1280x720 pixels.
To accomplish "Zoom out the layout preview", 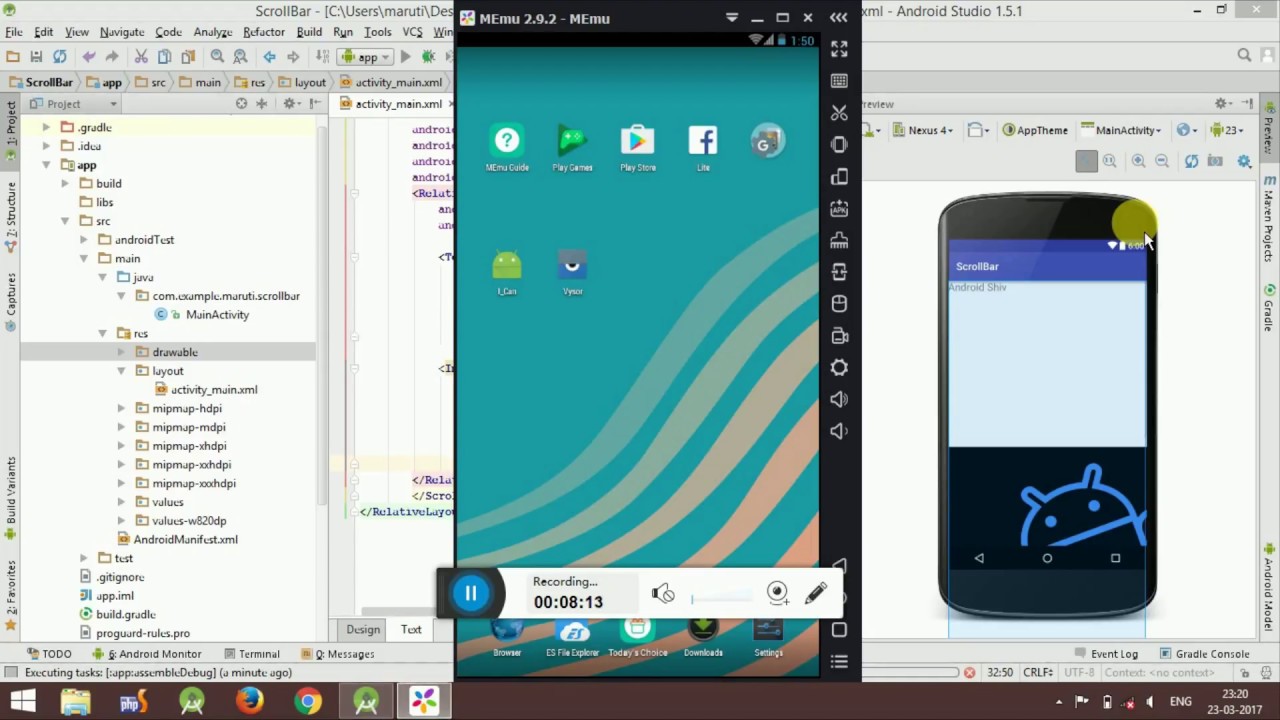I will pos(1162,161).
